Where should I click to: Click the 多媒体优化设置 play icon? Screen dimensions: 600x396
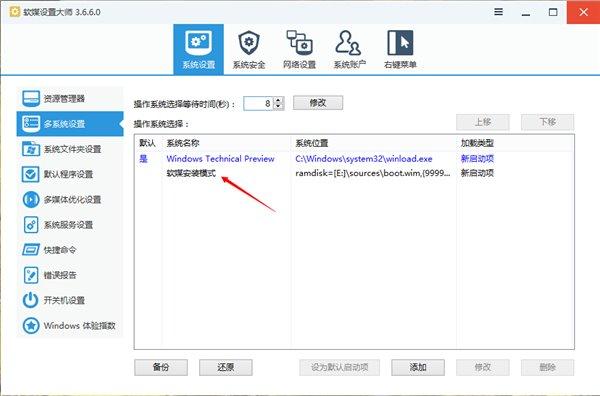coord(31,199)
